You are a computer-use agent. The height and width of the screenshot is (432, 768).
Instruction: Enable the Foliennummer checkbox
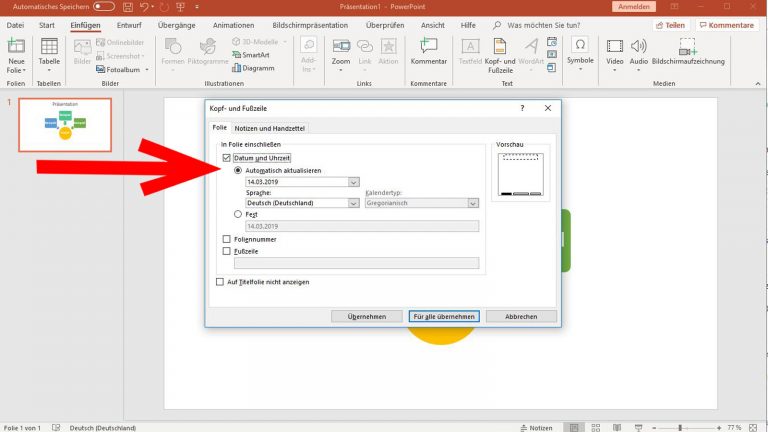click(x=226, y=240)
